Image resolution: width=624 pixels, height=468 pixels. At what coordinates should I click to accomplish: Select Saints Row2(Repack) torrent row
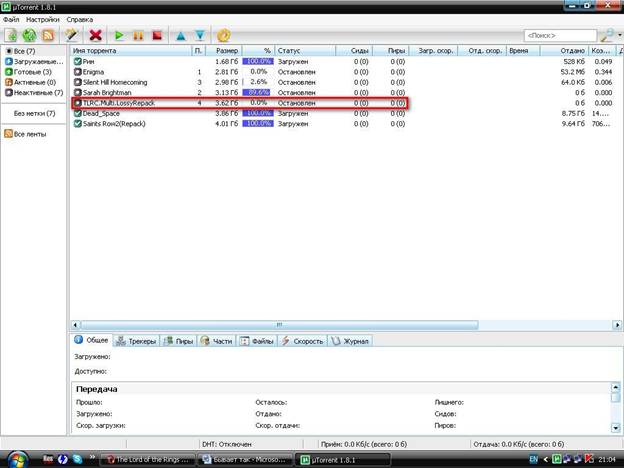(x=344, y=123)
